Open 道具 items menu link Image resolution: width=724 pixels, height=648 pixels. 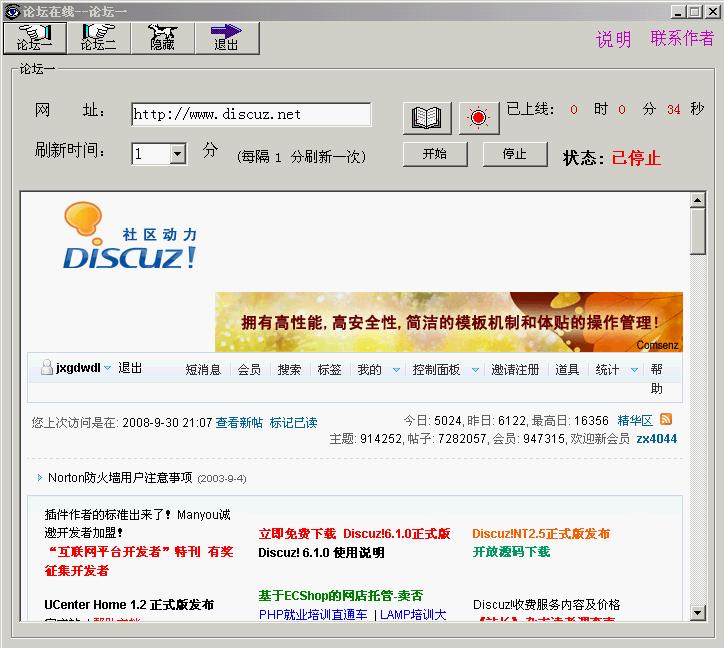pos(567,369)
